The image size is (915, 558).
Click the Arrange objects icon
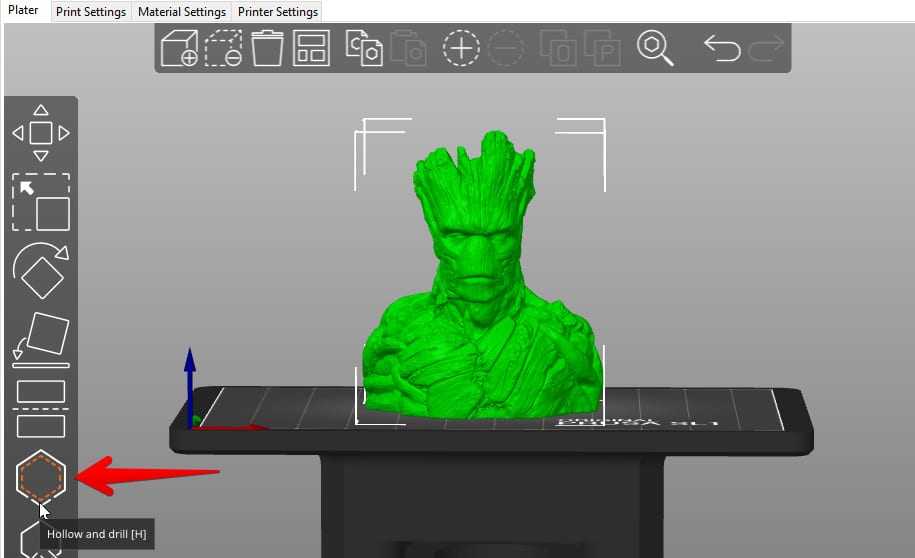click(x=311, y=48)
